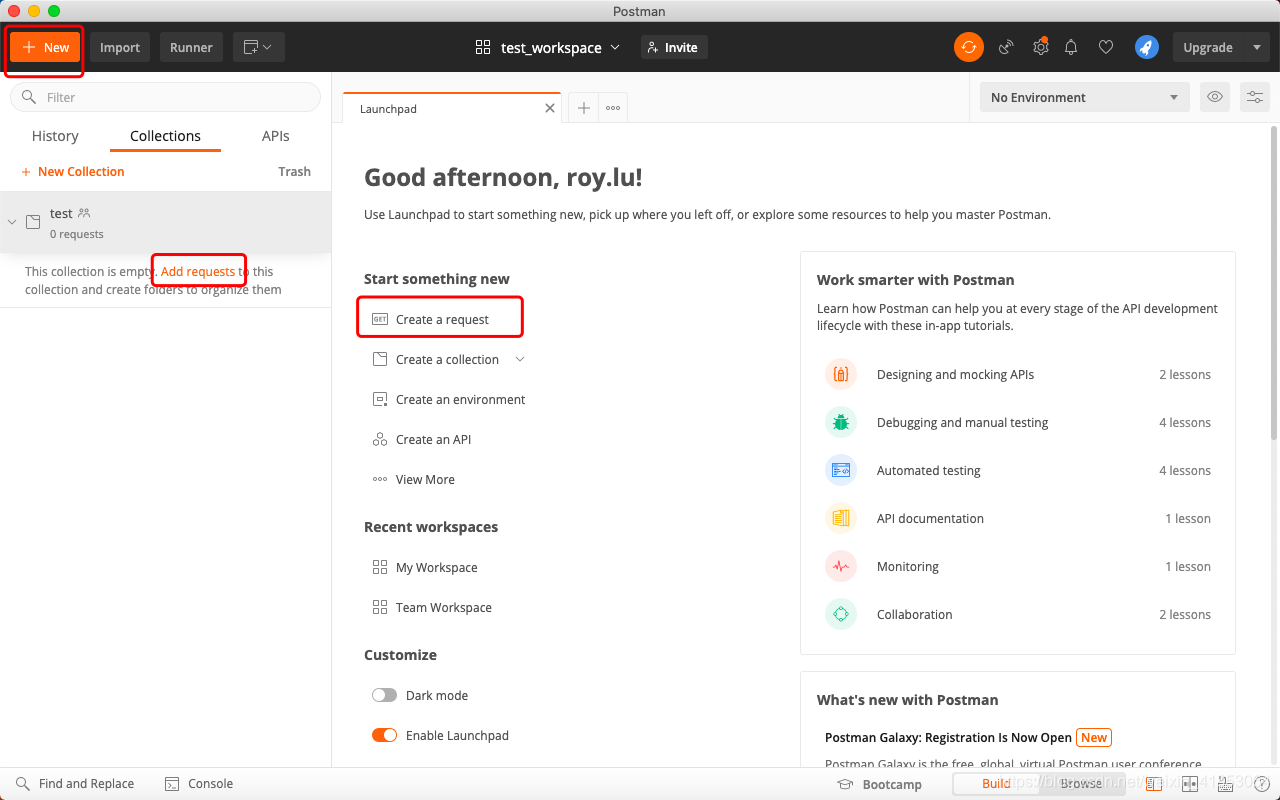This screenshot has height=800, width=1280.
Task: Switch to Browse mode
Action: click(x=1081, y=784)
